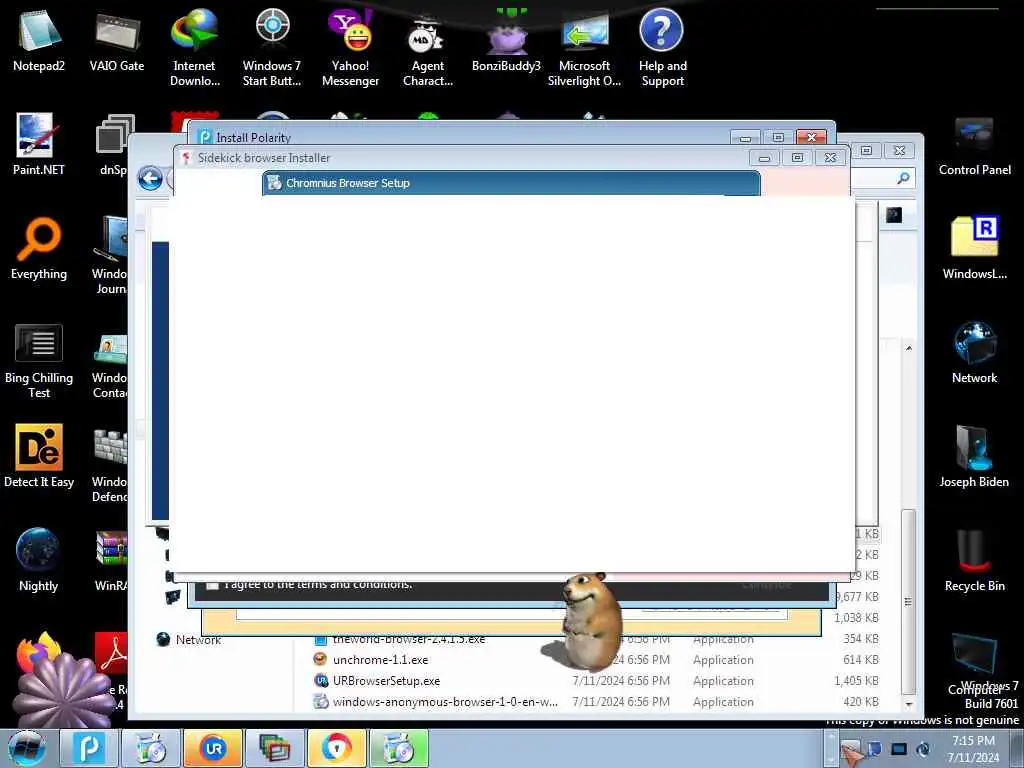Image resolution: width=1024 pixels, height=768 pixels.
Task: Click the Chromnius Browser Setup title bar
Action: (511, 183)
